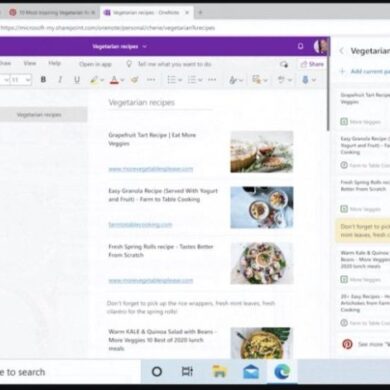Viewport: 390px width, 390px height.
Task: Open the user profile picture
Action: point(321,46)
